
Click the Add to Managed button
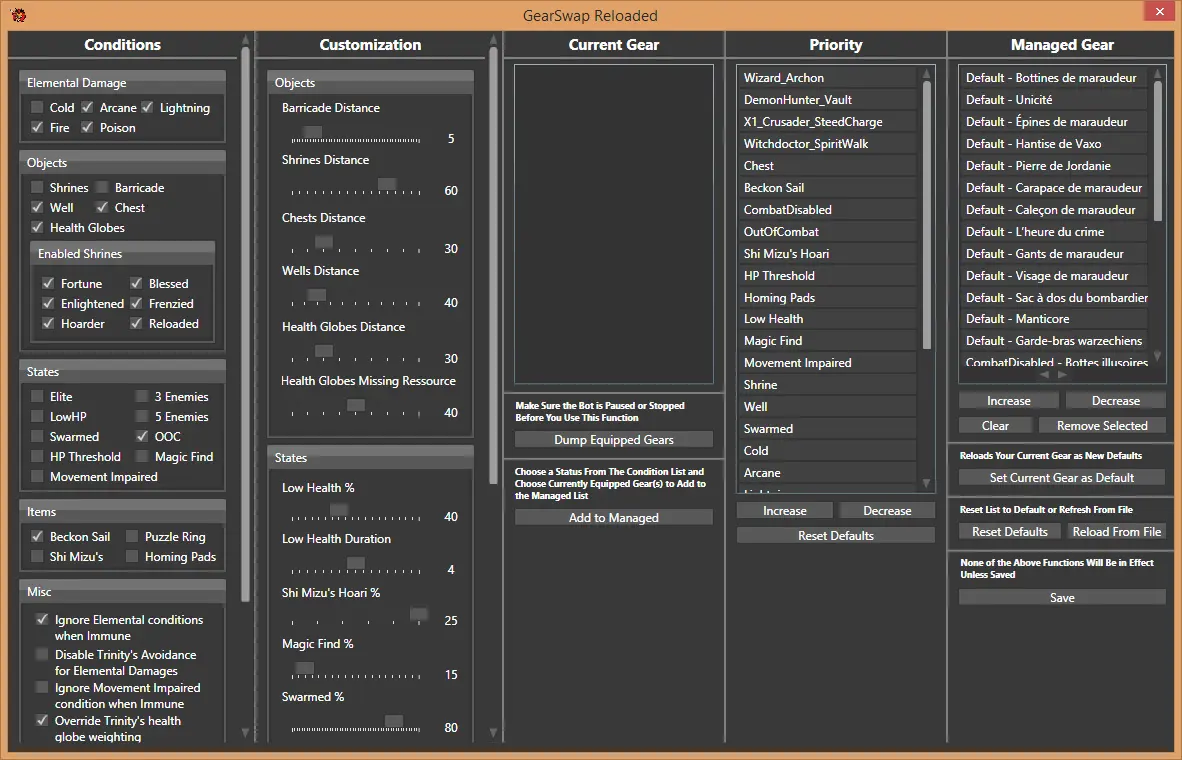[613, 518]
